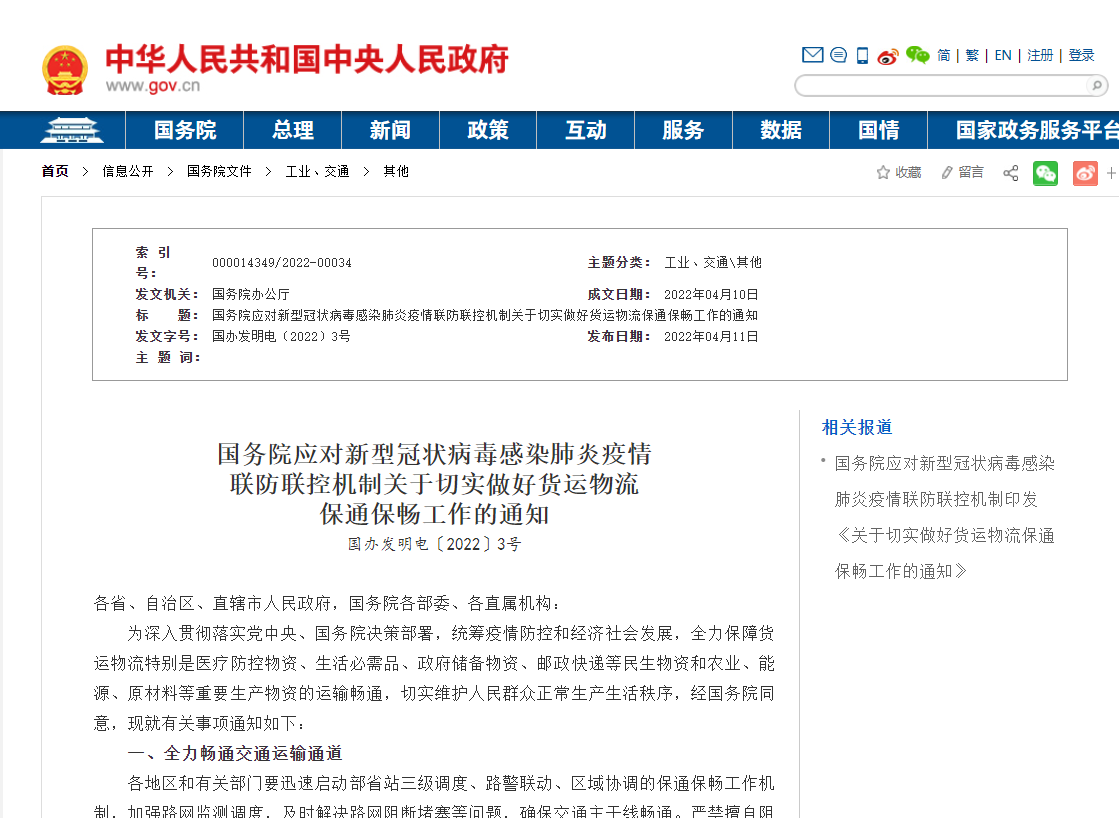Screen dimensions: 1119x818
Task: Open the email envelope icon
Action: 812,55
